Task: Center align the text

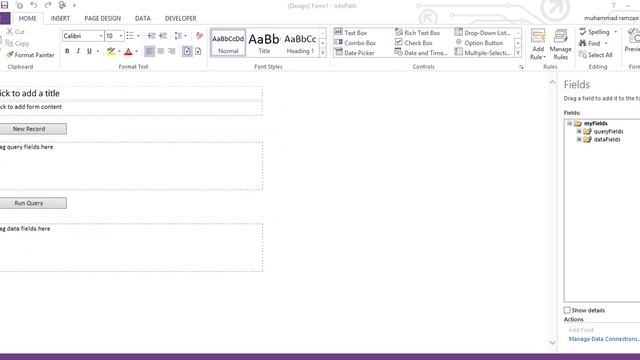Action: 161,51
